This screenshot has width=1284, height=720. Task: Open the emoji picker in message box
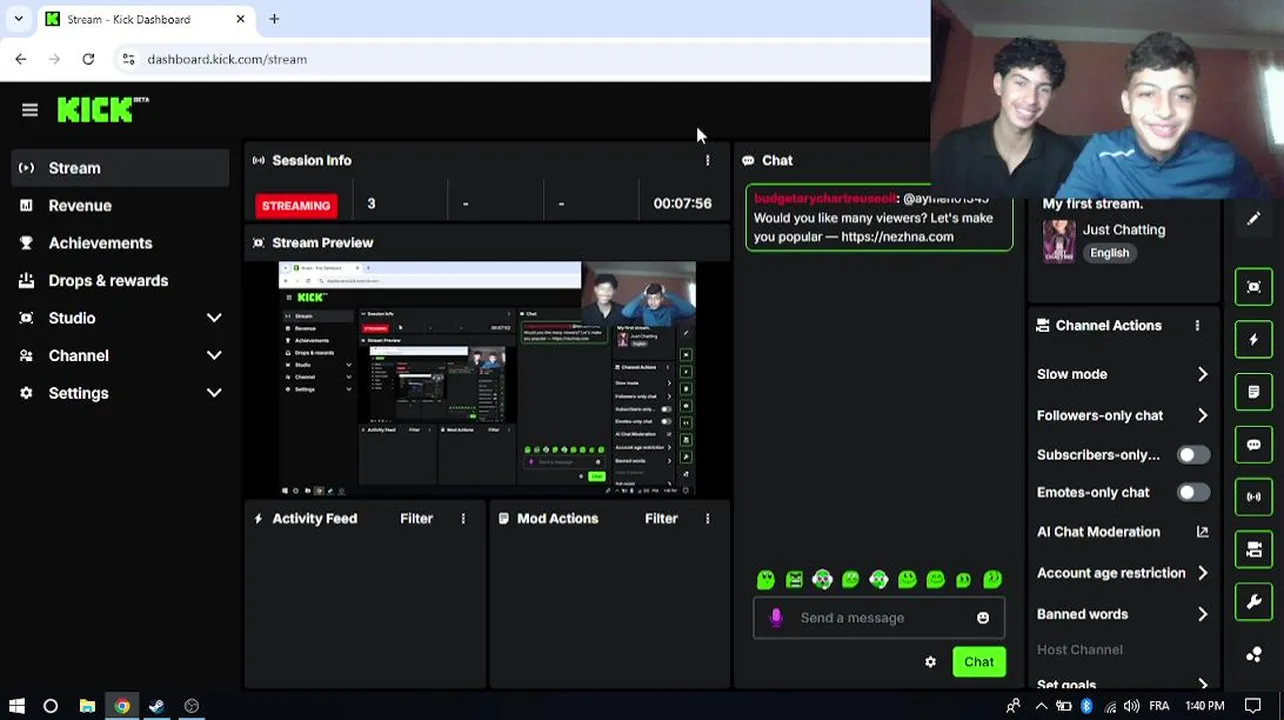(x=983, y=618)
